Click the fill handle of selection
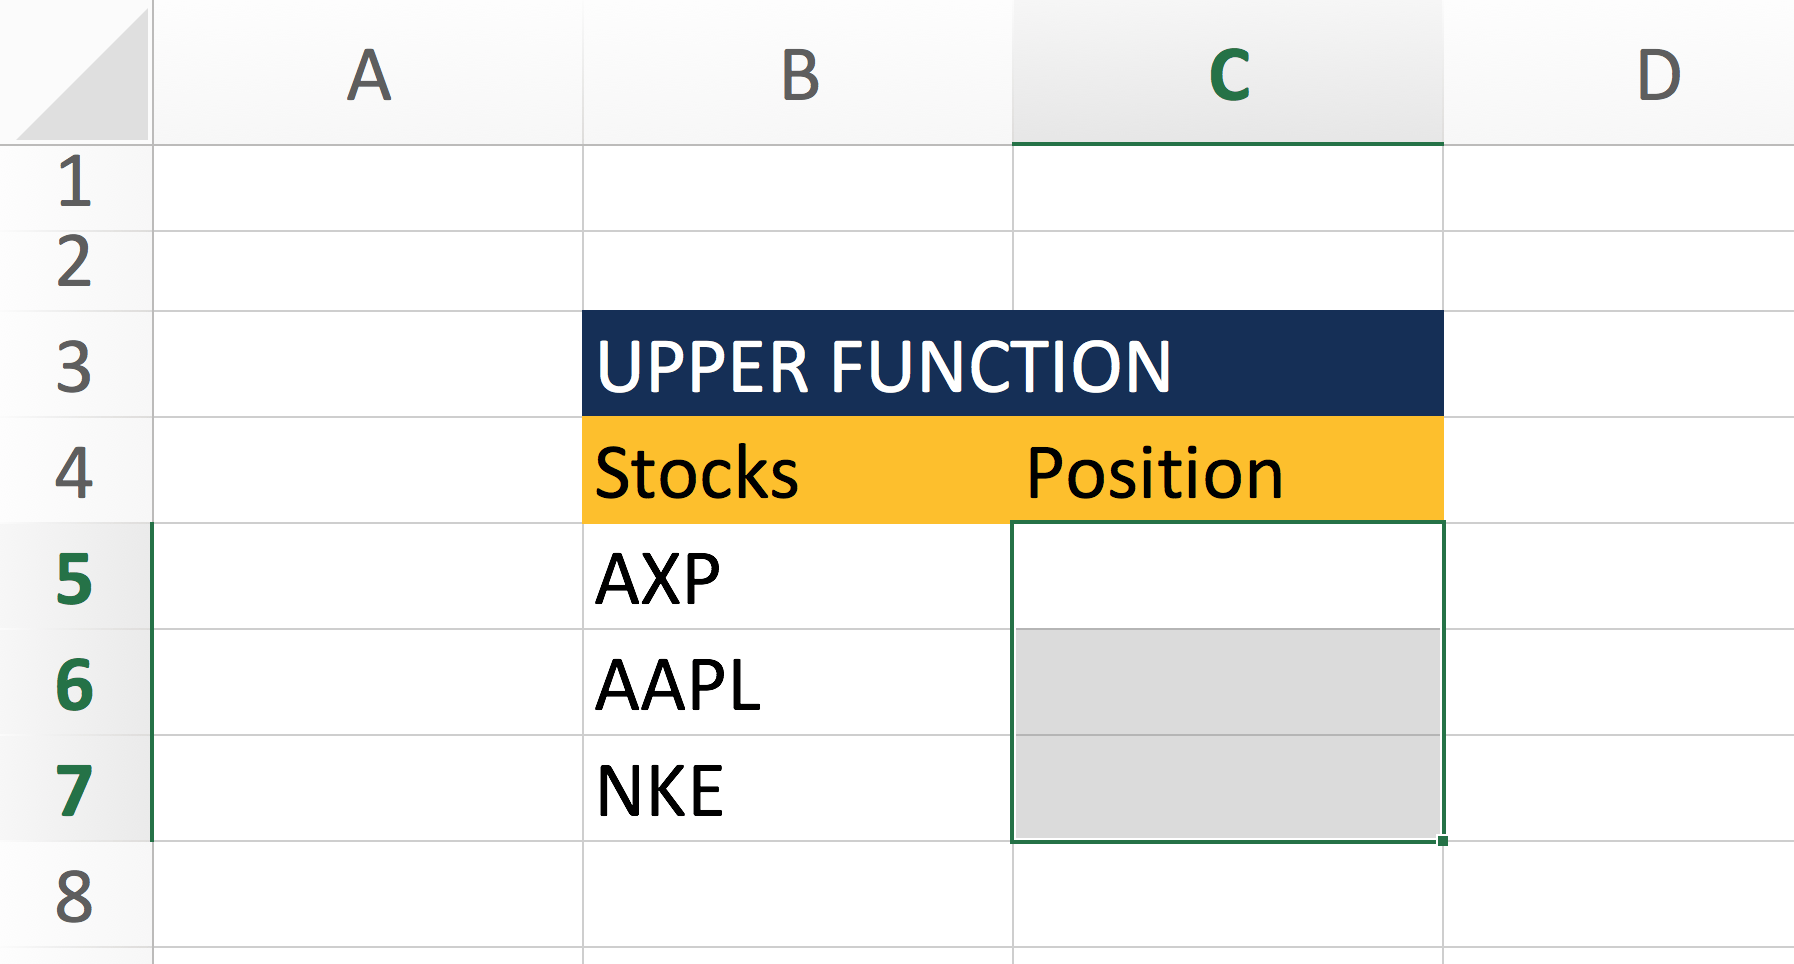The image size is (1794, 964). tap(1443, 841)
